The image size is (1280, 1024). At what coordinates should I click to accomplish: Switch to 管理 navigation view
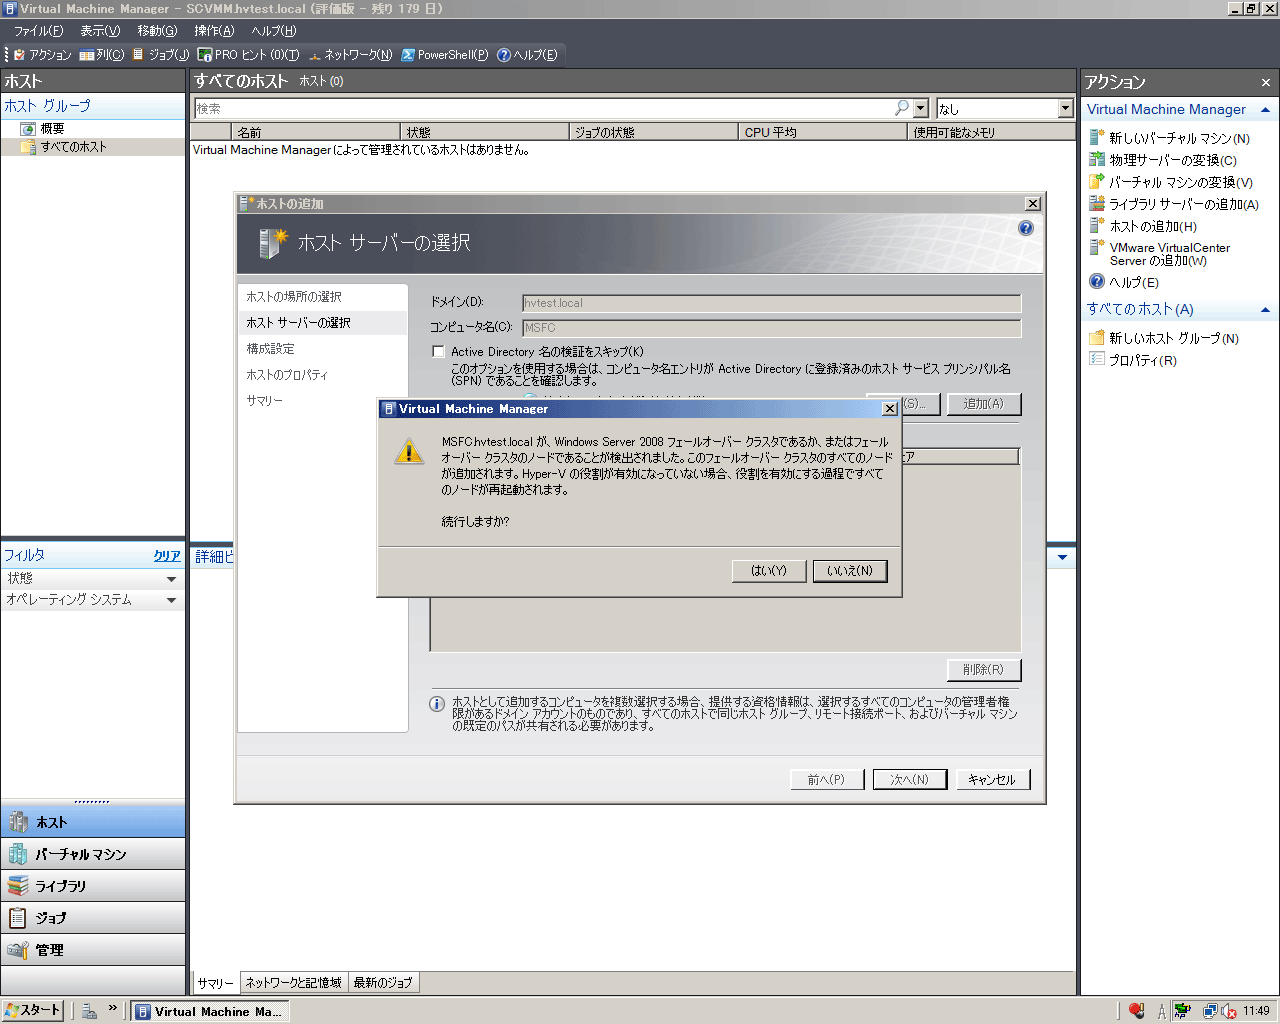93,950
